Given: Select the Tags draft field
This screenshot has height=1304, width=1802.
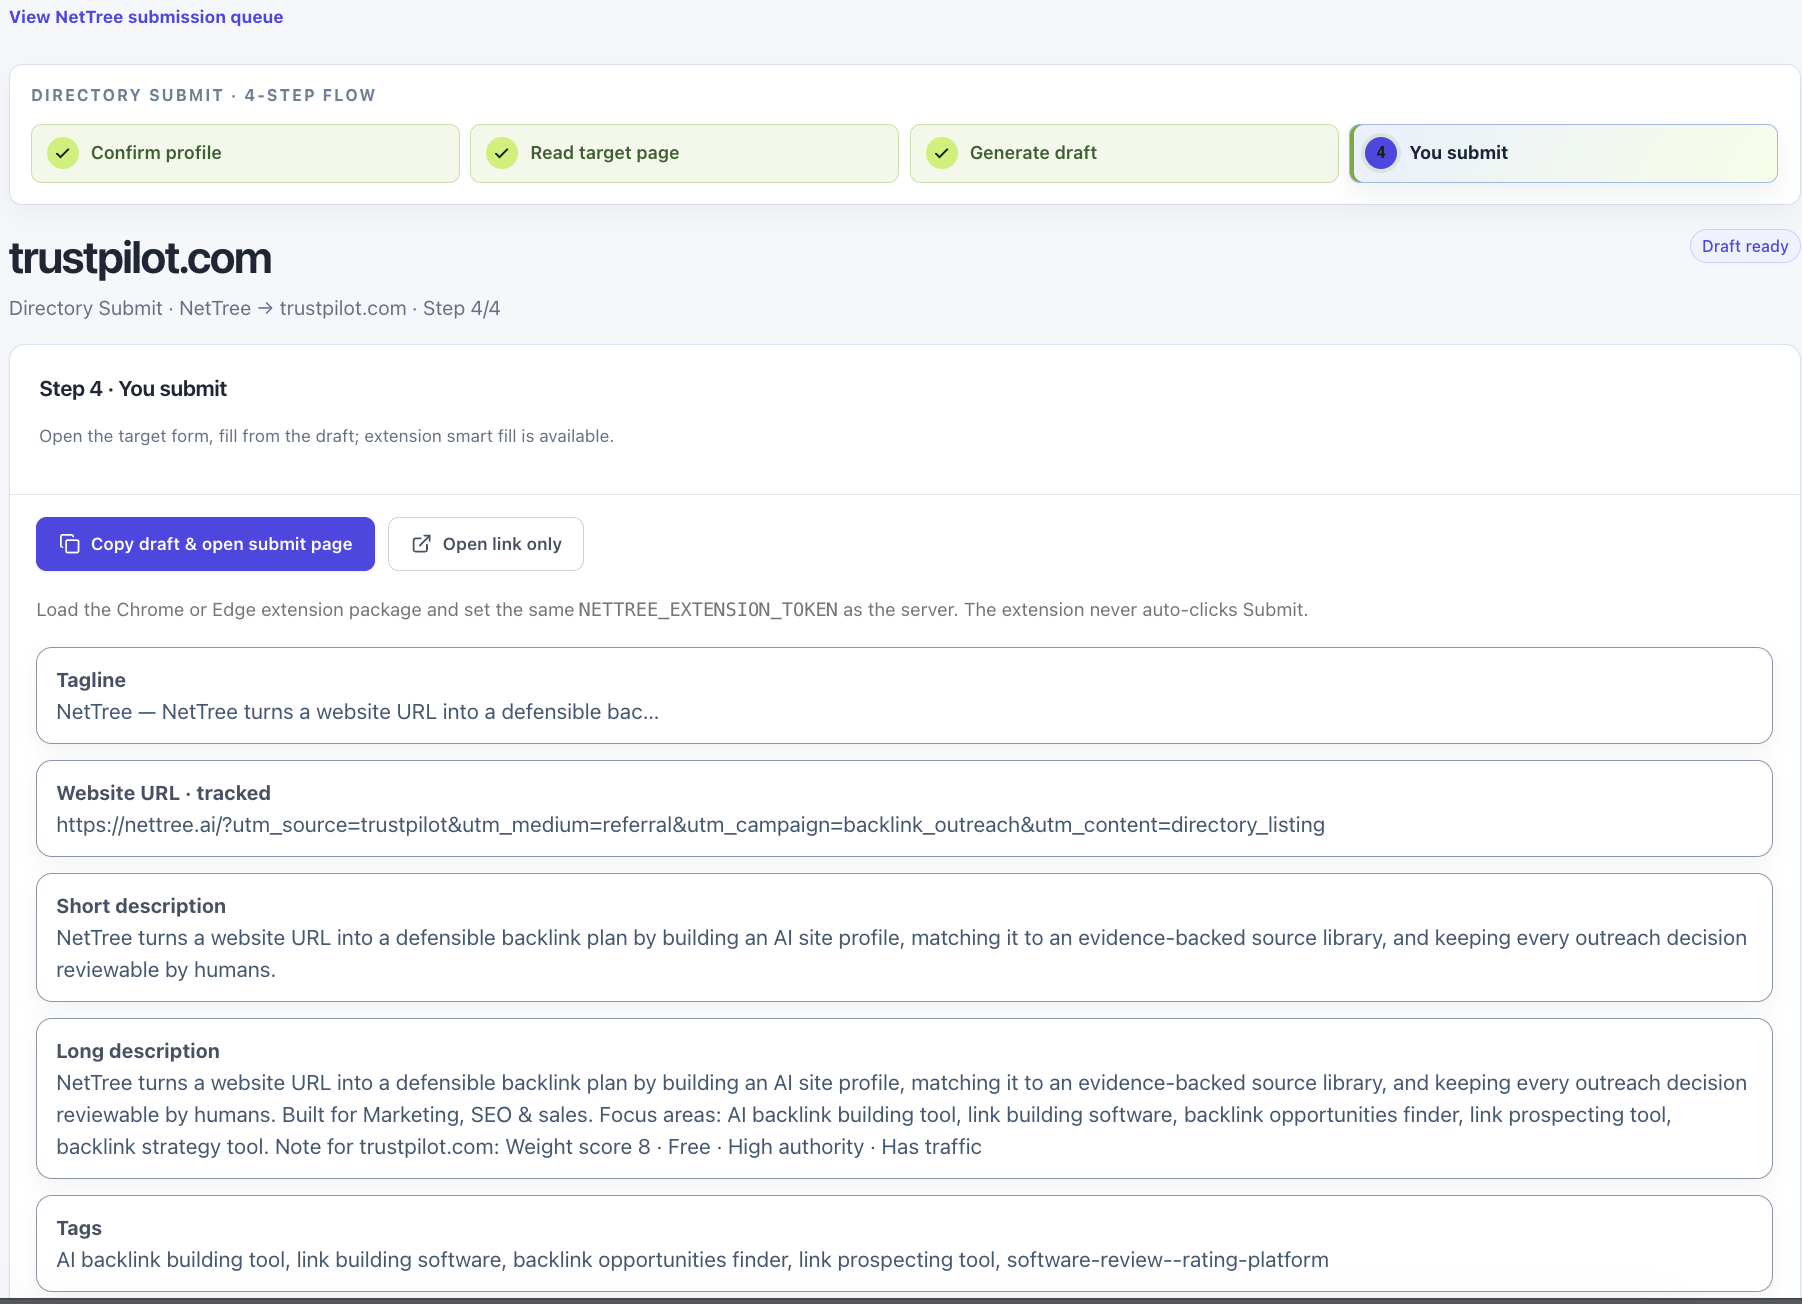Looking at the screenshot, I should 904,1243.
